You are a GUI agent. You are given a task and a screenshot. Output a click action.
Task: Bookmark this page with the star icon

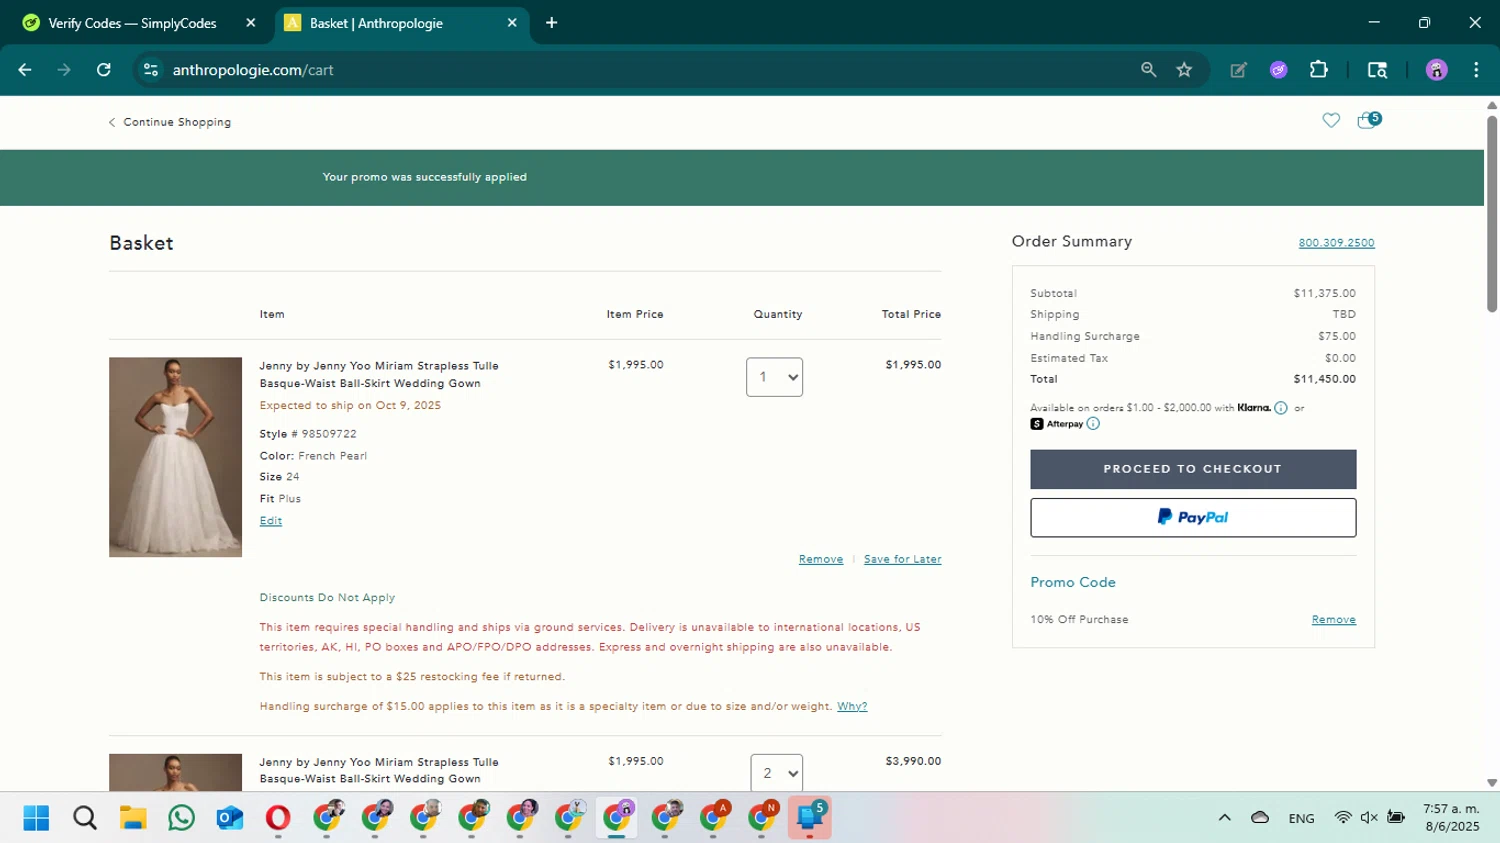coord(1184,70)
